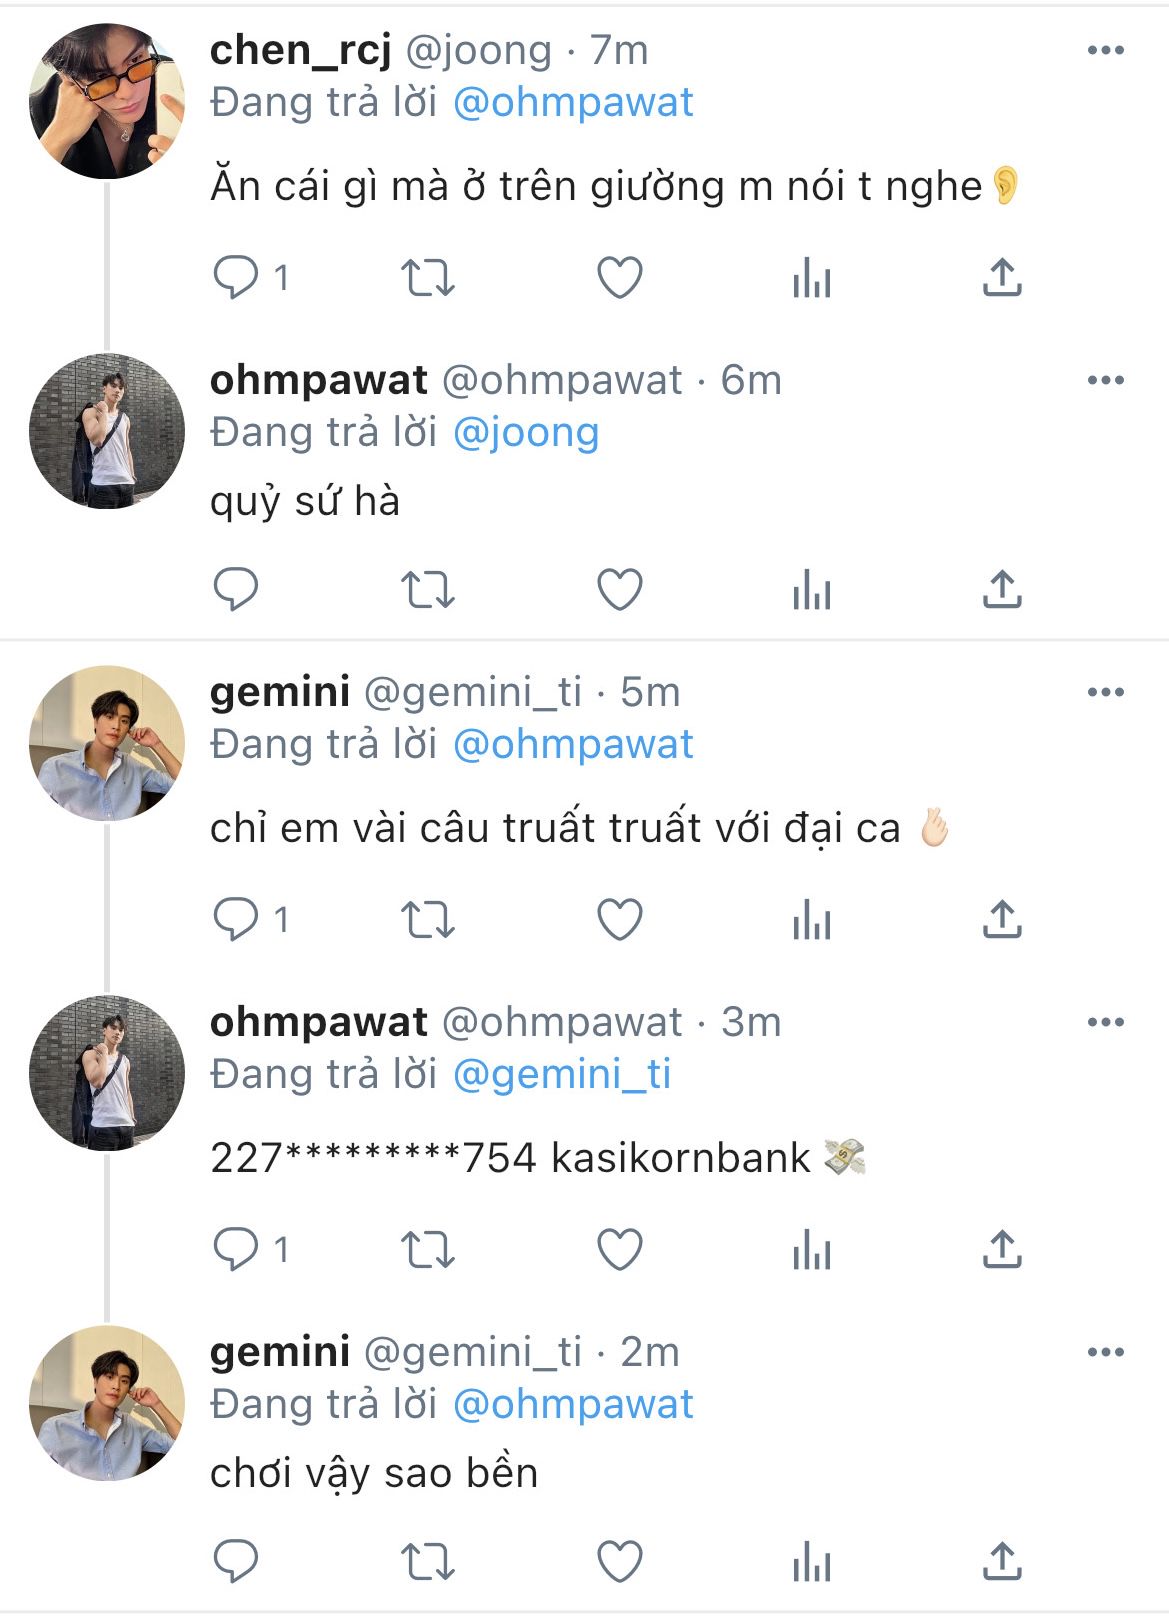Open more options on gemini's 2m tweet
This screenshot has height=1616, width=1169.
click(x=1105, y=1352)
